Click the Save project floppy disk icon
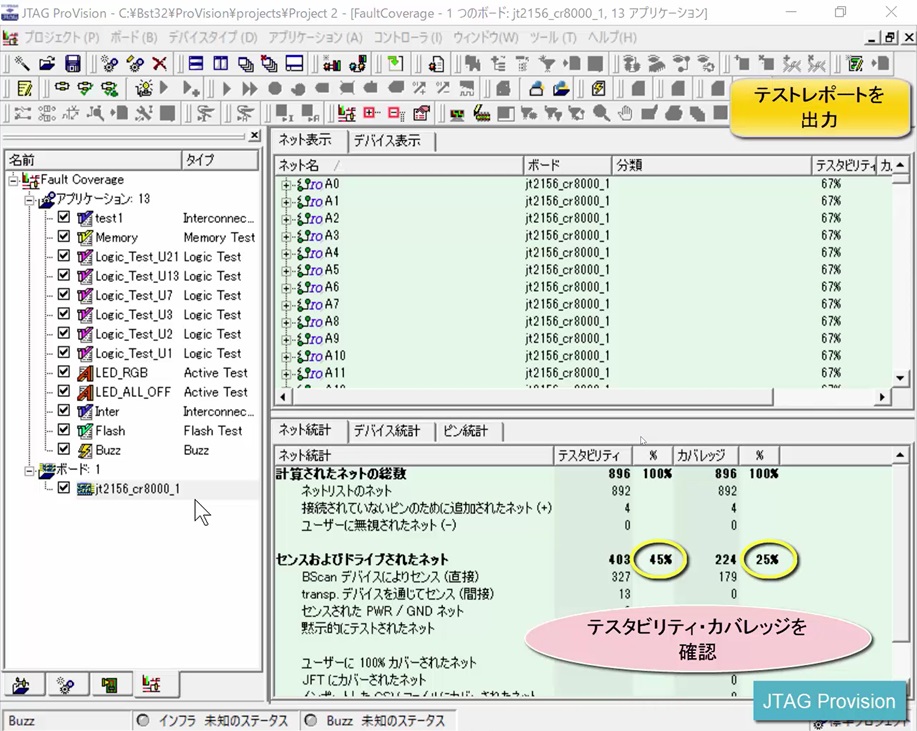This screenshot has height=731, width=917. click(72, 63)
